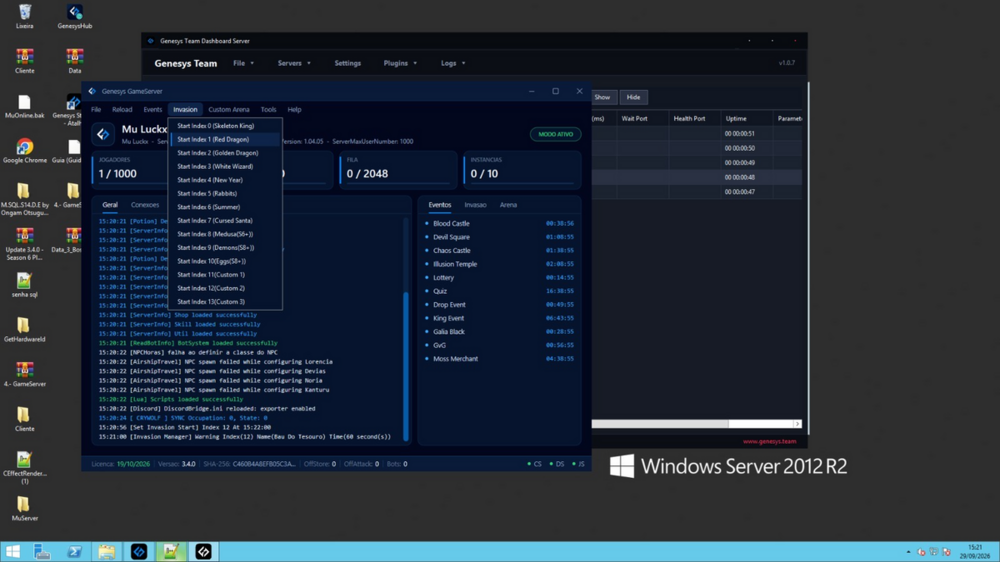The image size is (1000, 562).
Task: Switch to the Eventos tab
Action: click(x=439, y=205)
